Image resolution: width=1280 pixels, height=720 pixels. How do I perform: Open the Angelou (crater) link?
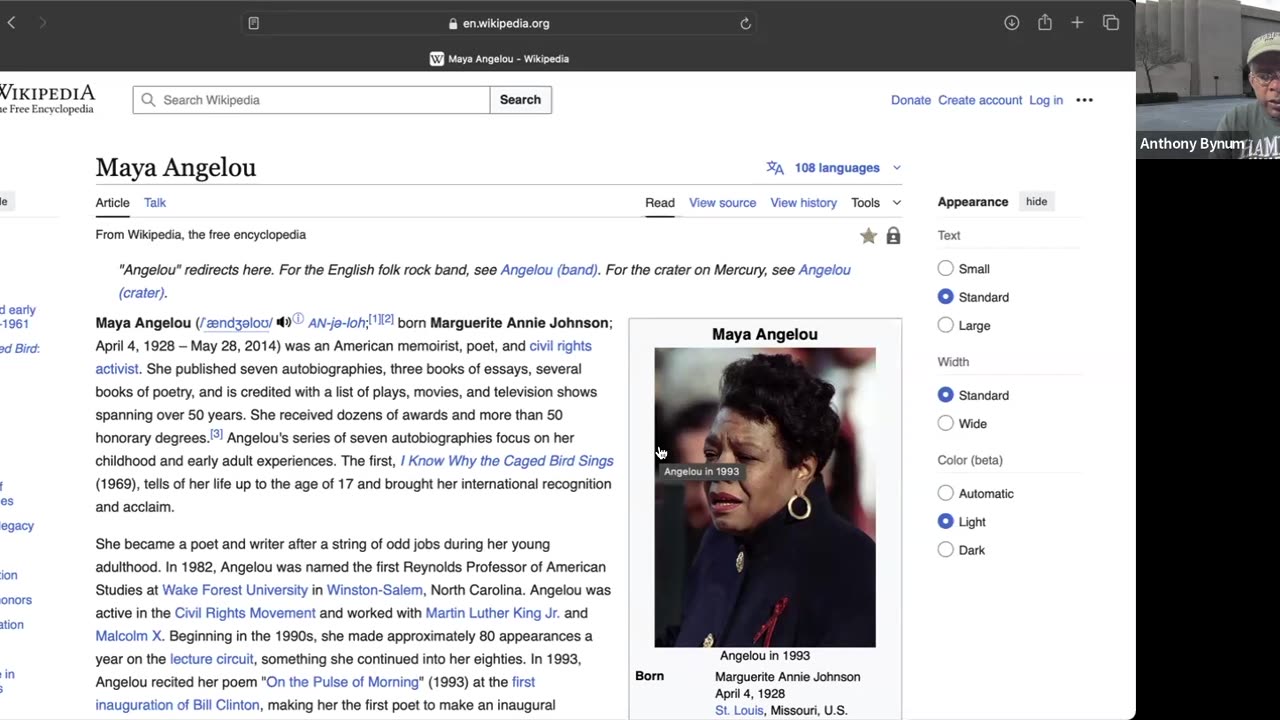coord(825,270)
